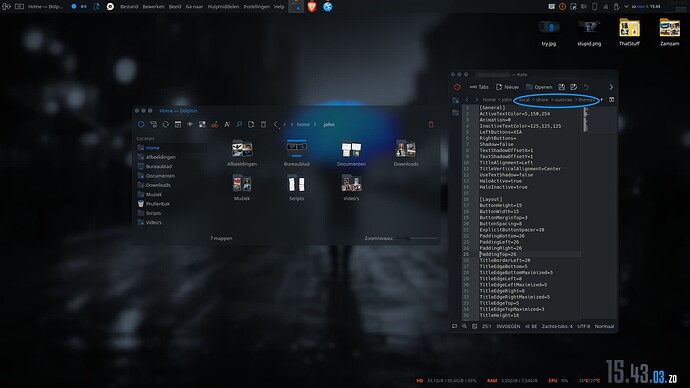Click the Tabs button in Kate toolbar
Screen dimensions: 690x388
tap(479, 87)
